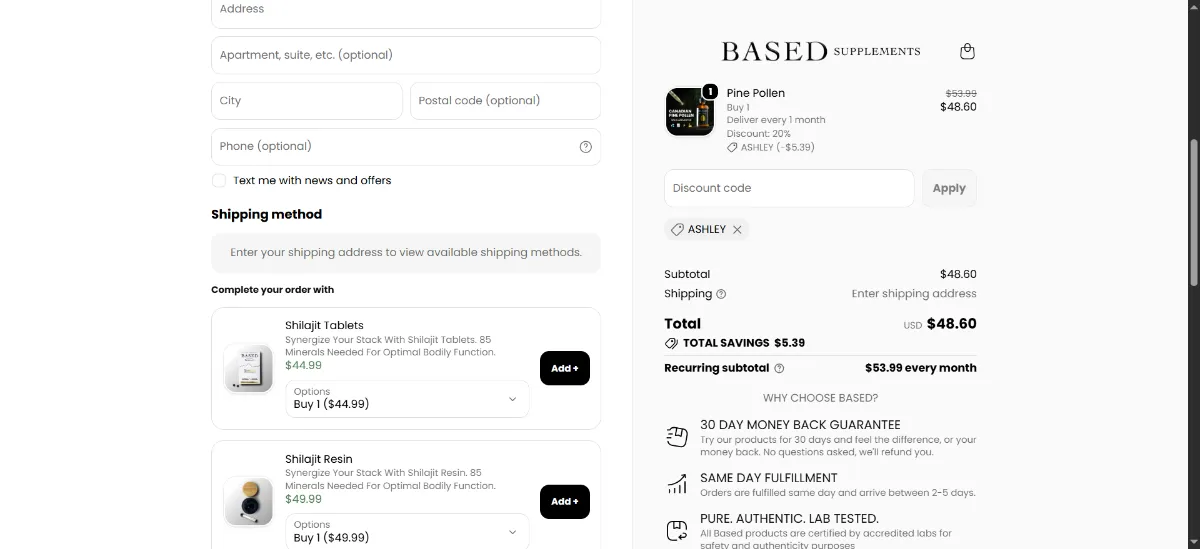The image size is (1200, 549).
Task: Add Shilajit Resin to the order
Action: [565, 501]
